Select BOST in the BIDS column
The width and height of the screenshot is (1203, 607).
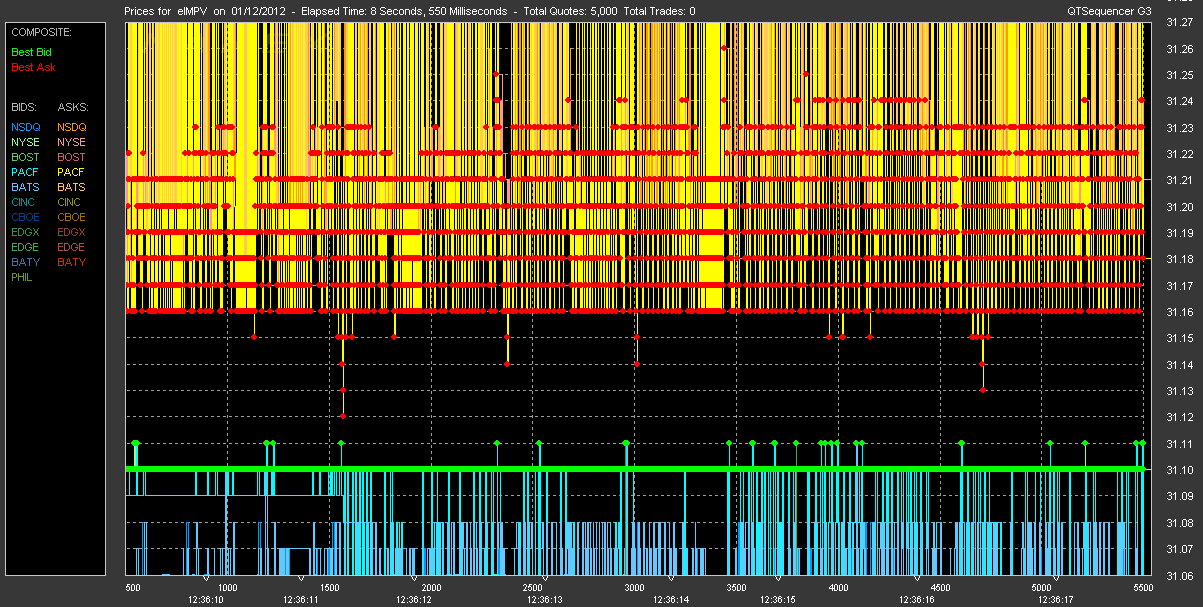[x=25, y=157]
